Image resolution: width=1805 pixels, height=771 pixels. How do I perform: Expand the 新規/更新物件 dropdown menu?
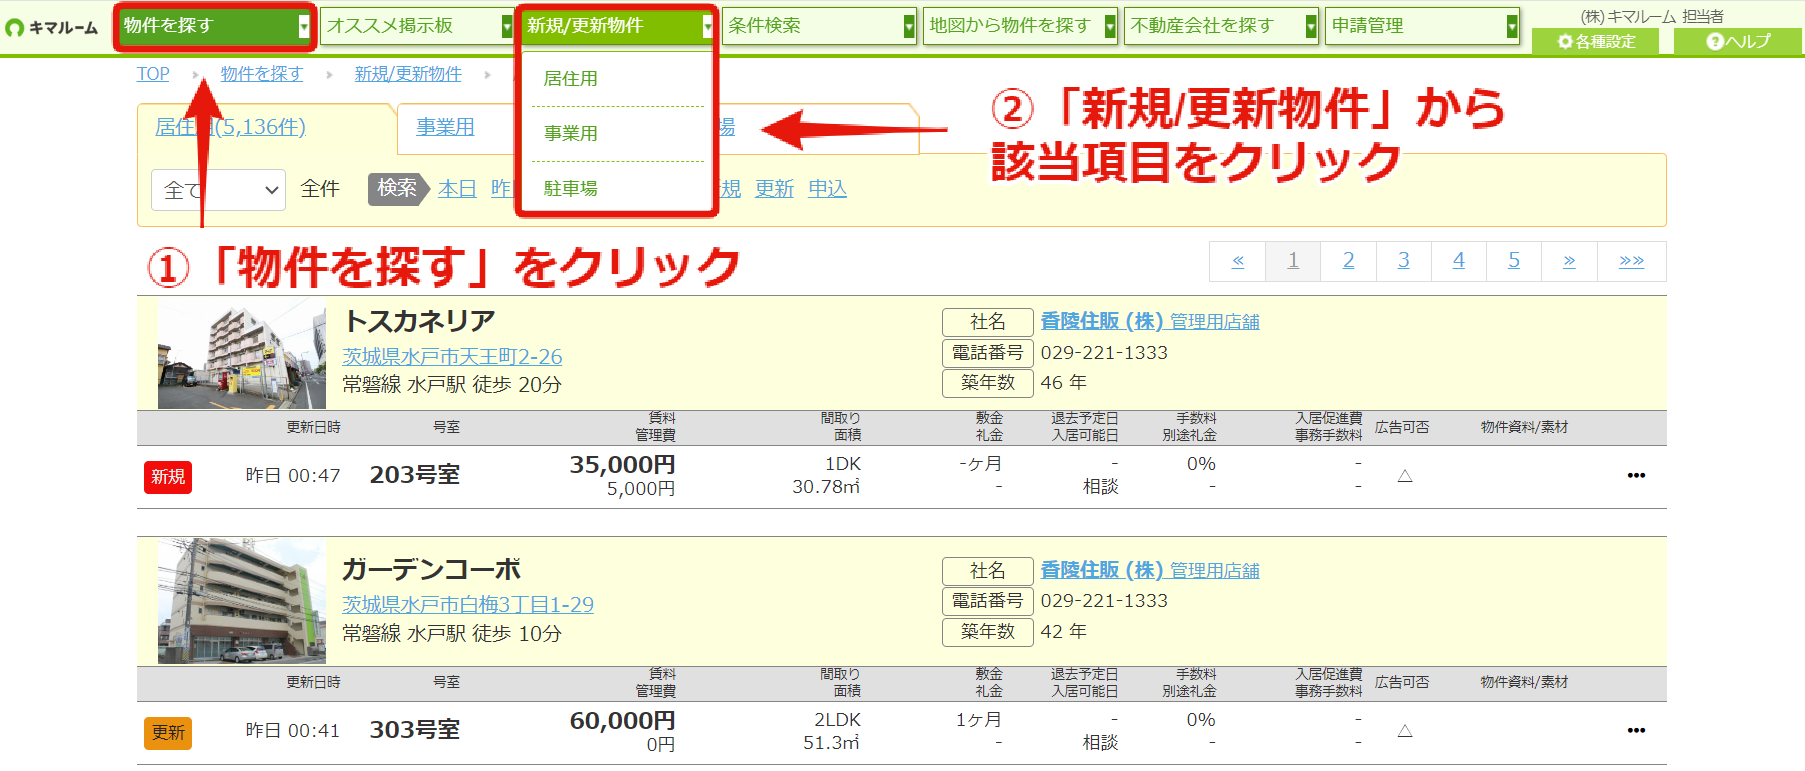[707, 27]
